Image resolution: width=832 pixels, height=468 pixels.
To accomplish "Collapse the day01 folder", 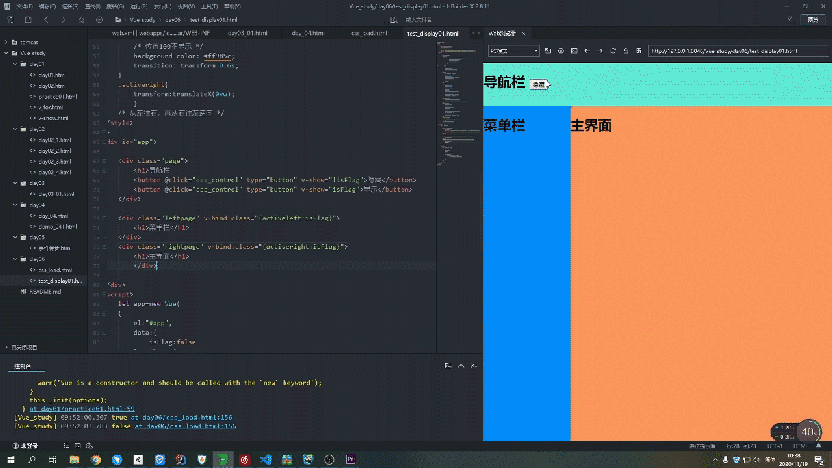I will point(15,64).
